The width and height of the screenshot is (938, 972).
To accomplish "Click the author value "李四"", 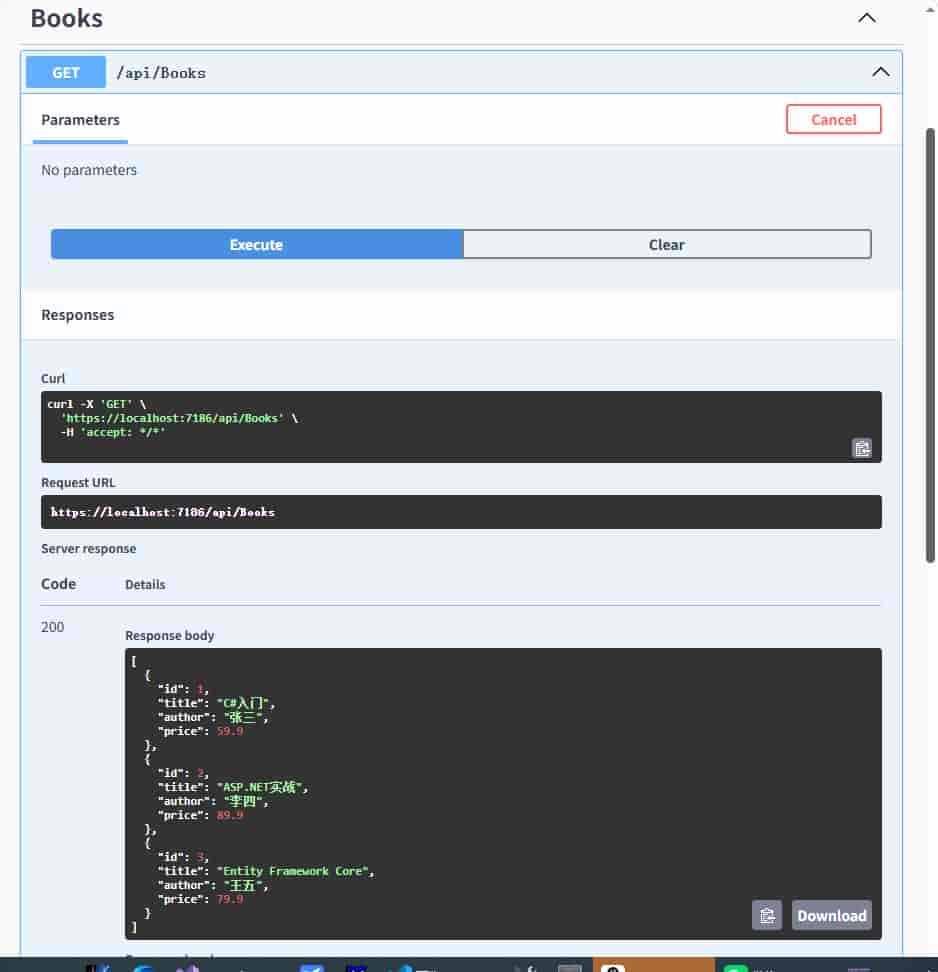I will [x=243, y=801].
